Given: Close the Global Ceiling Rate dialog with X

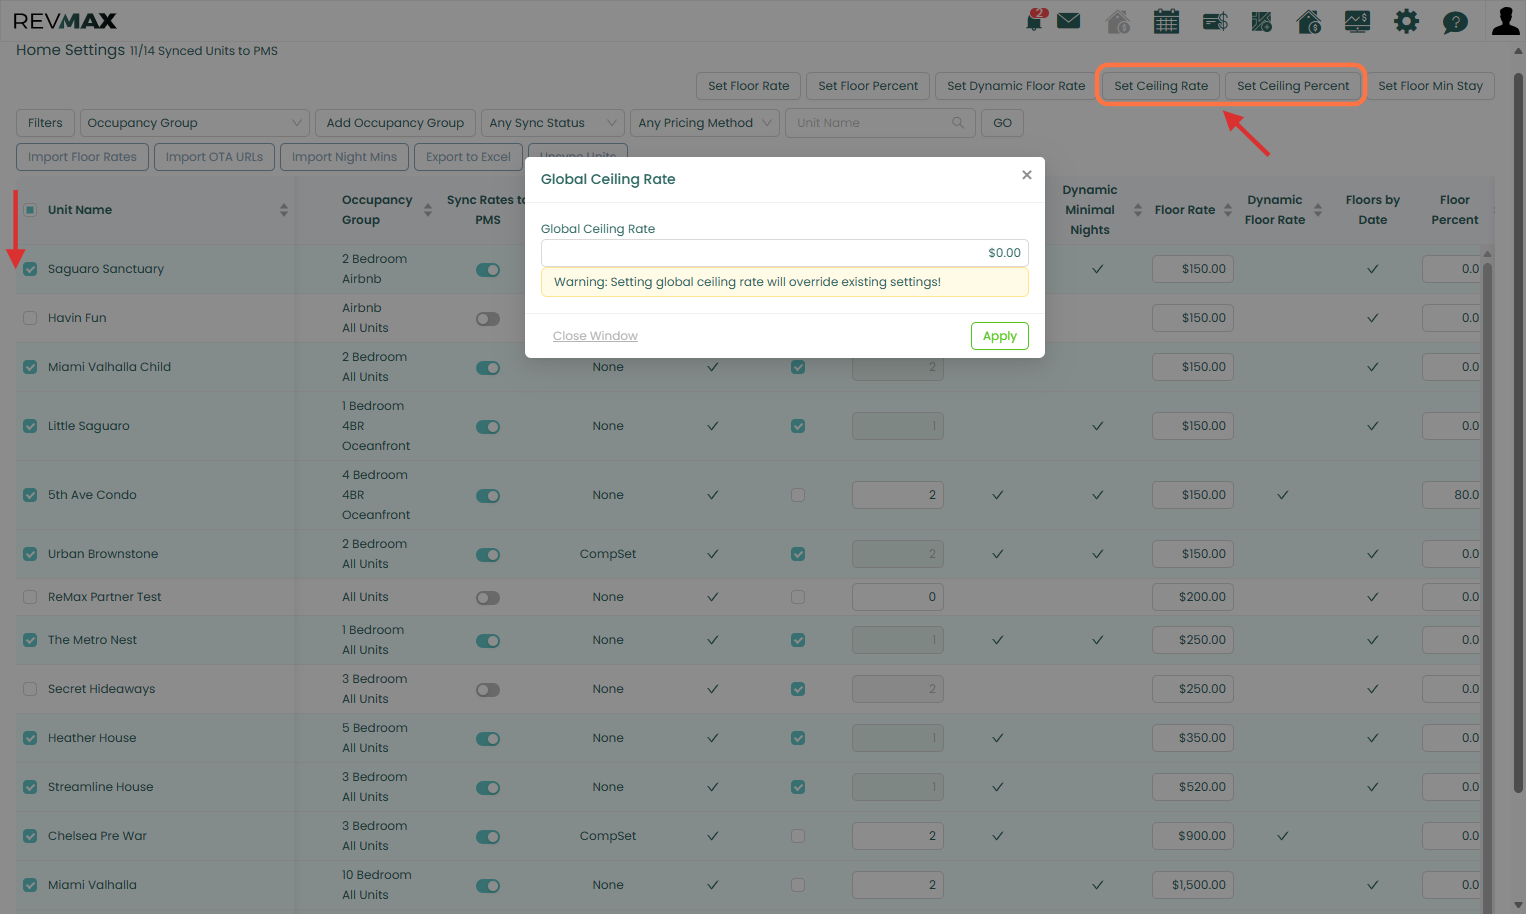Looking at the screenshot, I should coord(1026,175).
